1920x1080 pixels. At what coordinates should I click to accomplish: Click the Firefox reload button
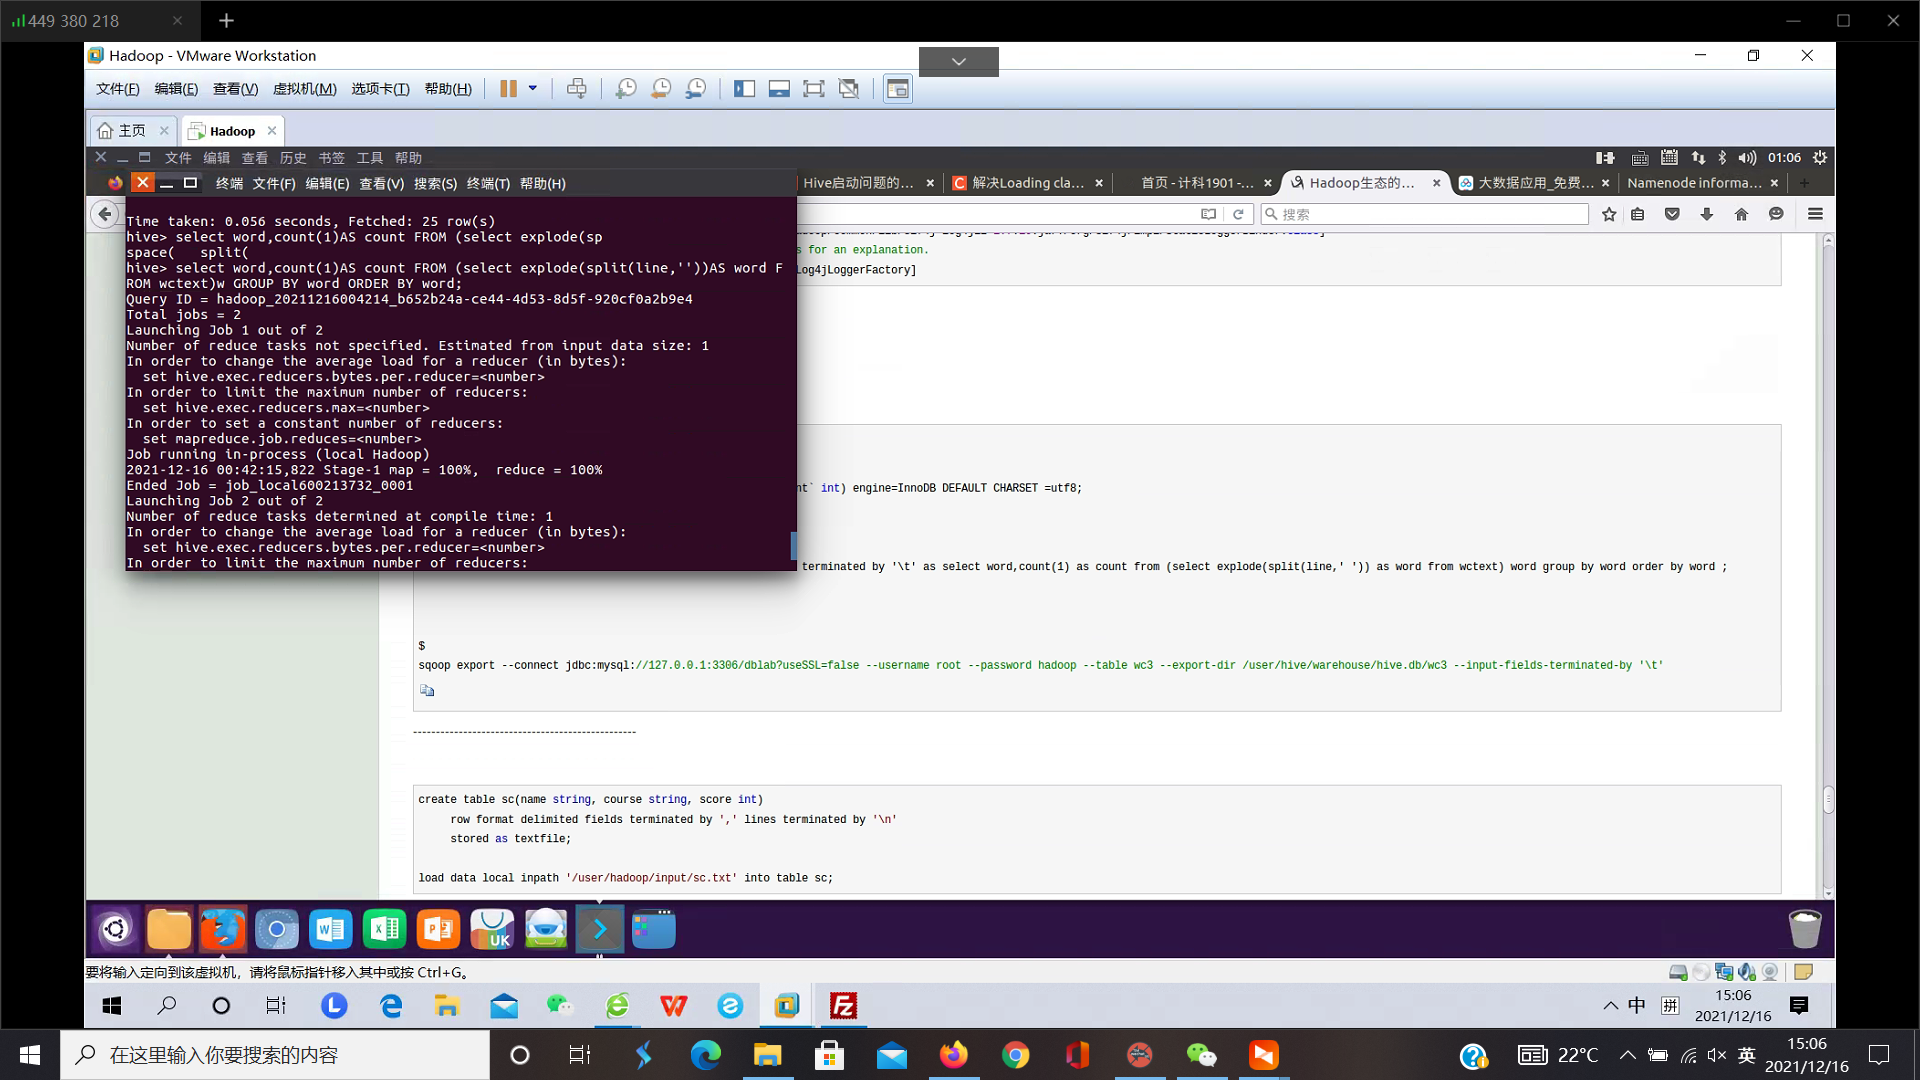tap(1238, 214)
